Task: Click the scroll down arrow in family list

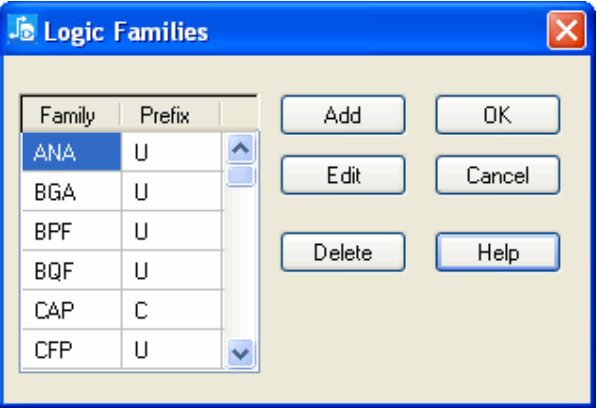Action: 240,354
